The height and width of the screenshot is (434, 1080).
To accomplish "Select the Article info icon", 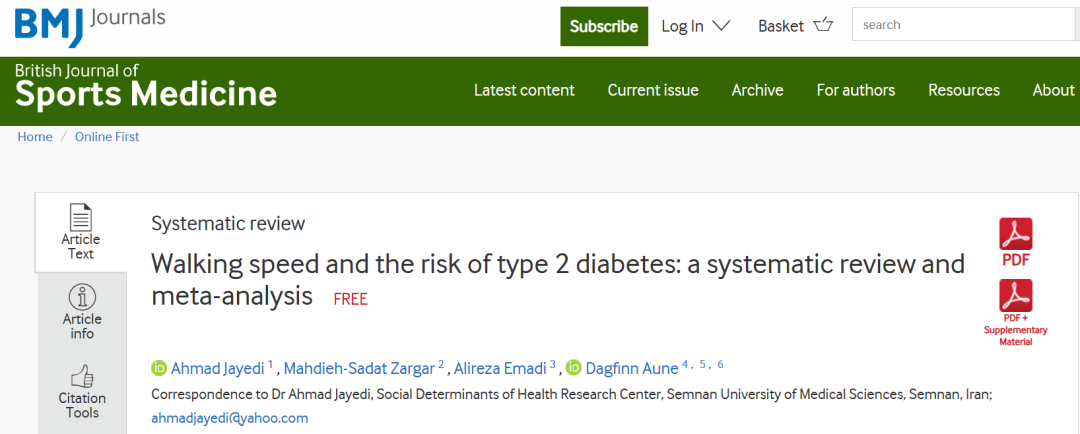I will point(82,298).
